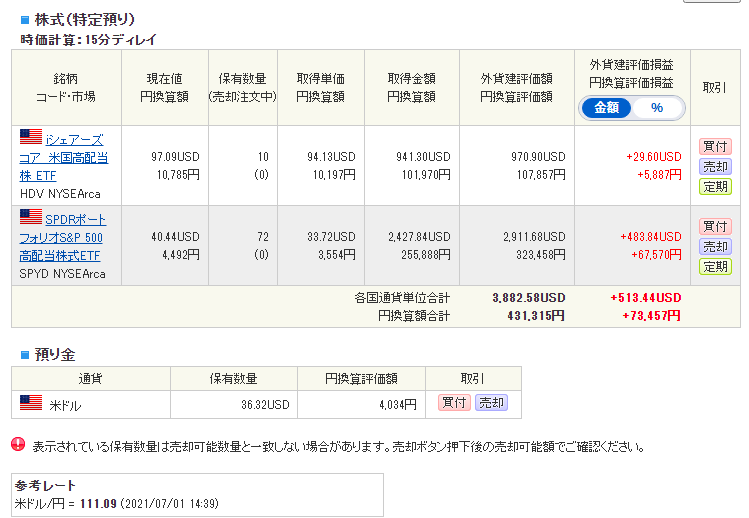Viewport: 749px width, 518px height.
Task: Click HDV NYSEArca ticker text
Action: pyautogui.click(x=60, y=194)
